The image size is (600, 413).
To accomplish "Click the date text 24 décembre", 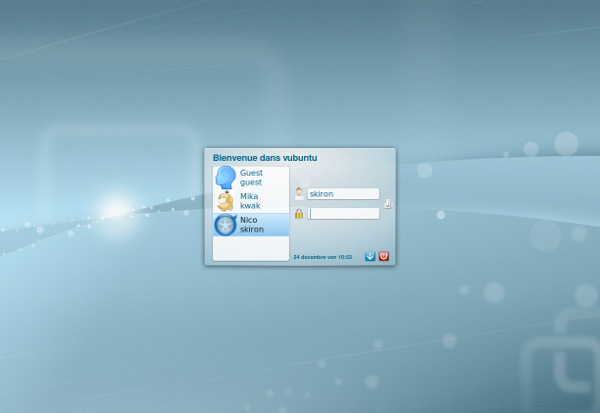I will tap(310, 257).
